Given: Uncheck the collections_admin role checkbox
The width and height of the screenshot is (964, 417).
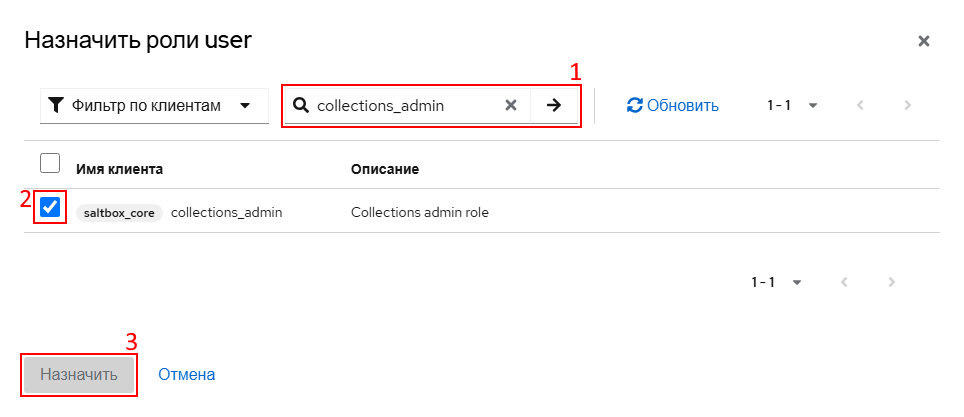Looking at the screenshot, I should tap(50, 208).
